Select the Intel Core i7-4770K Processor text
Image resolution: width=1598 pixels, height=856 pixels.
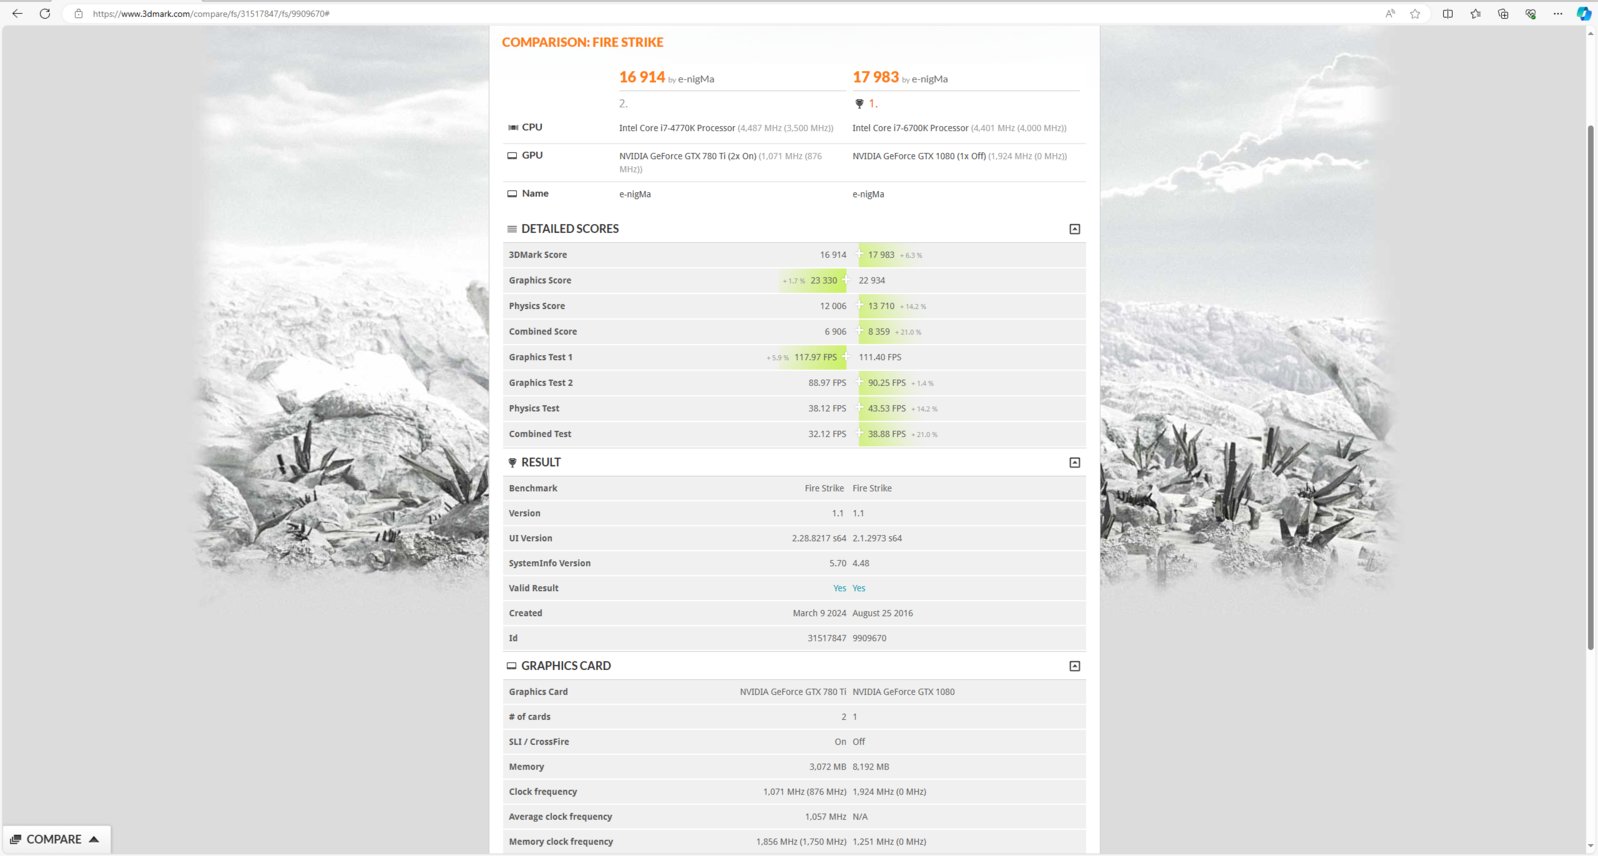coord(677,128)
